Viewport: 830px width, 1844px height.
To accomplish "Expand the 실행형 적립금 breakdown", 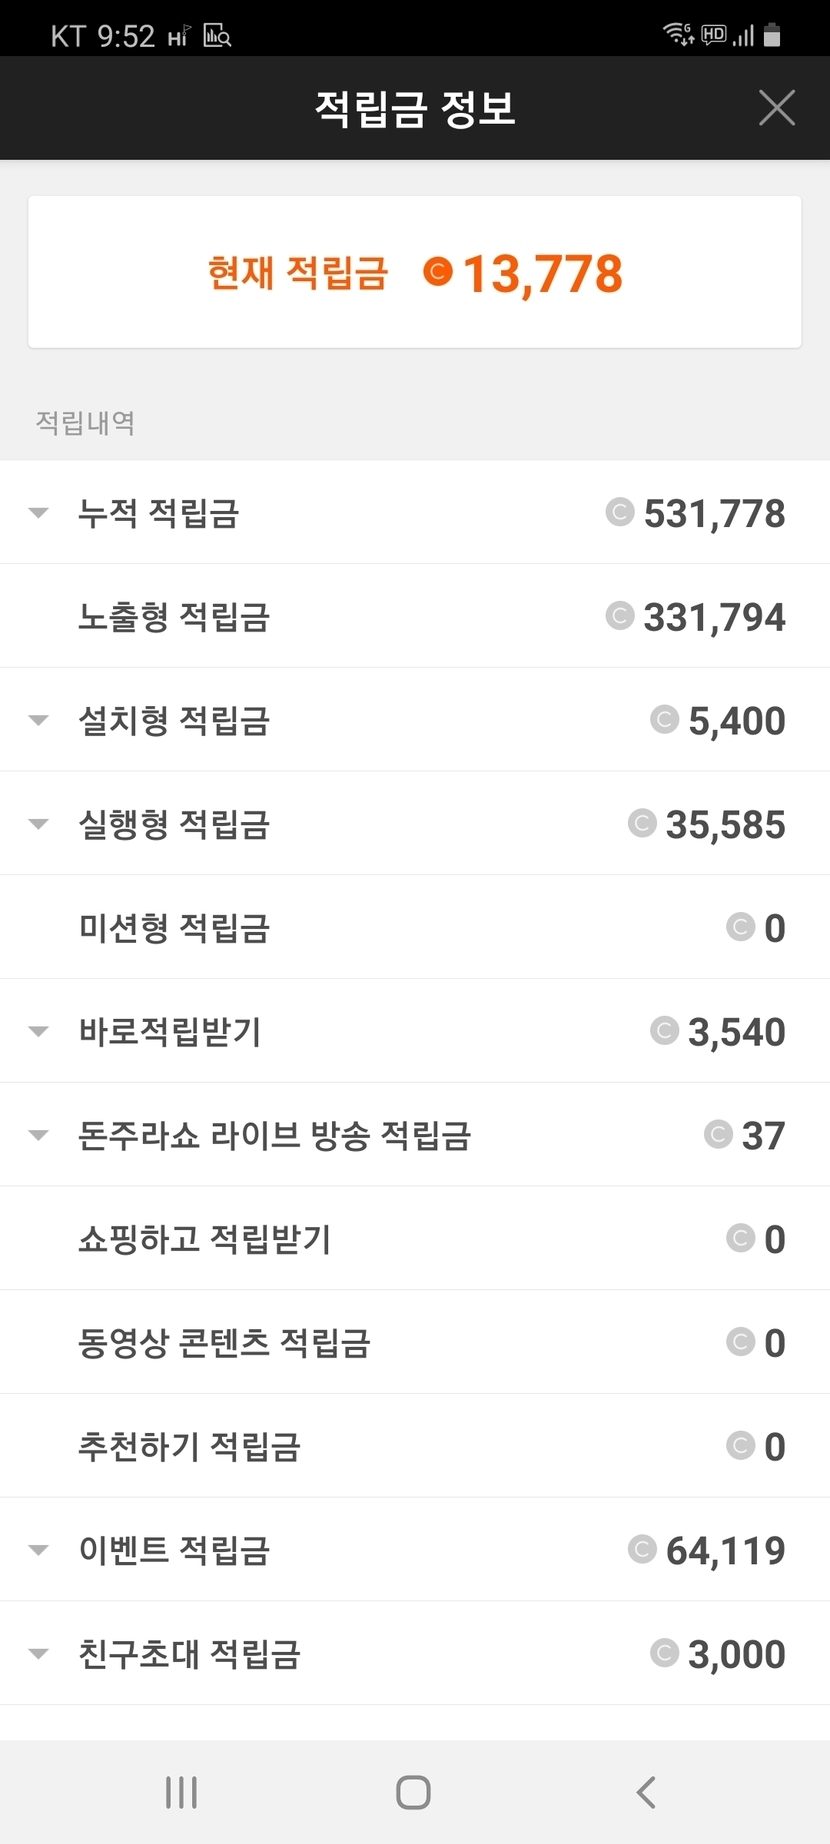I will [x=39, y=824].
